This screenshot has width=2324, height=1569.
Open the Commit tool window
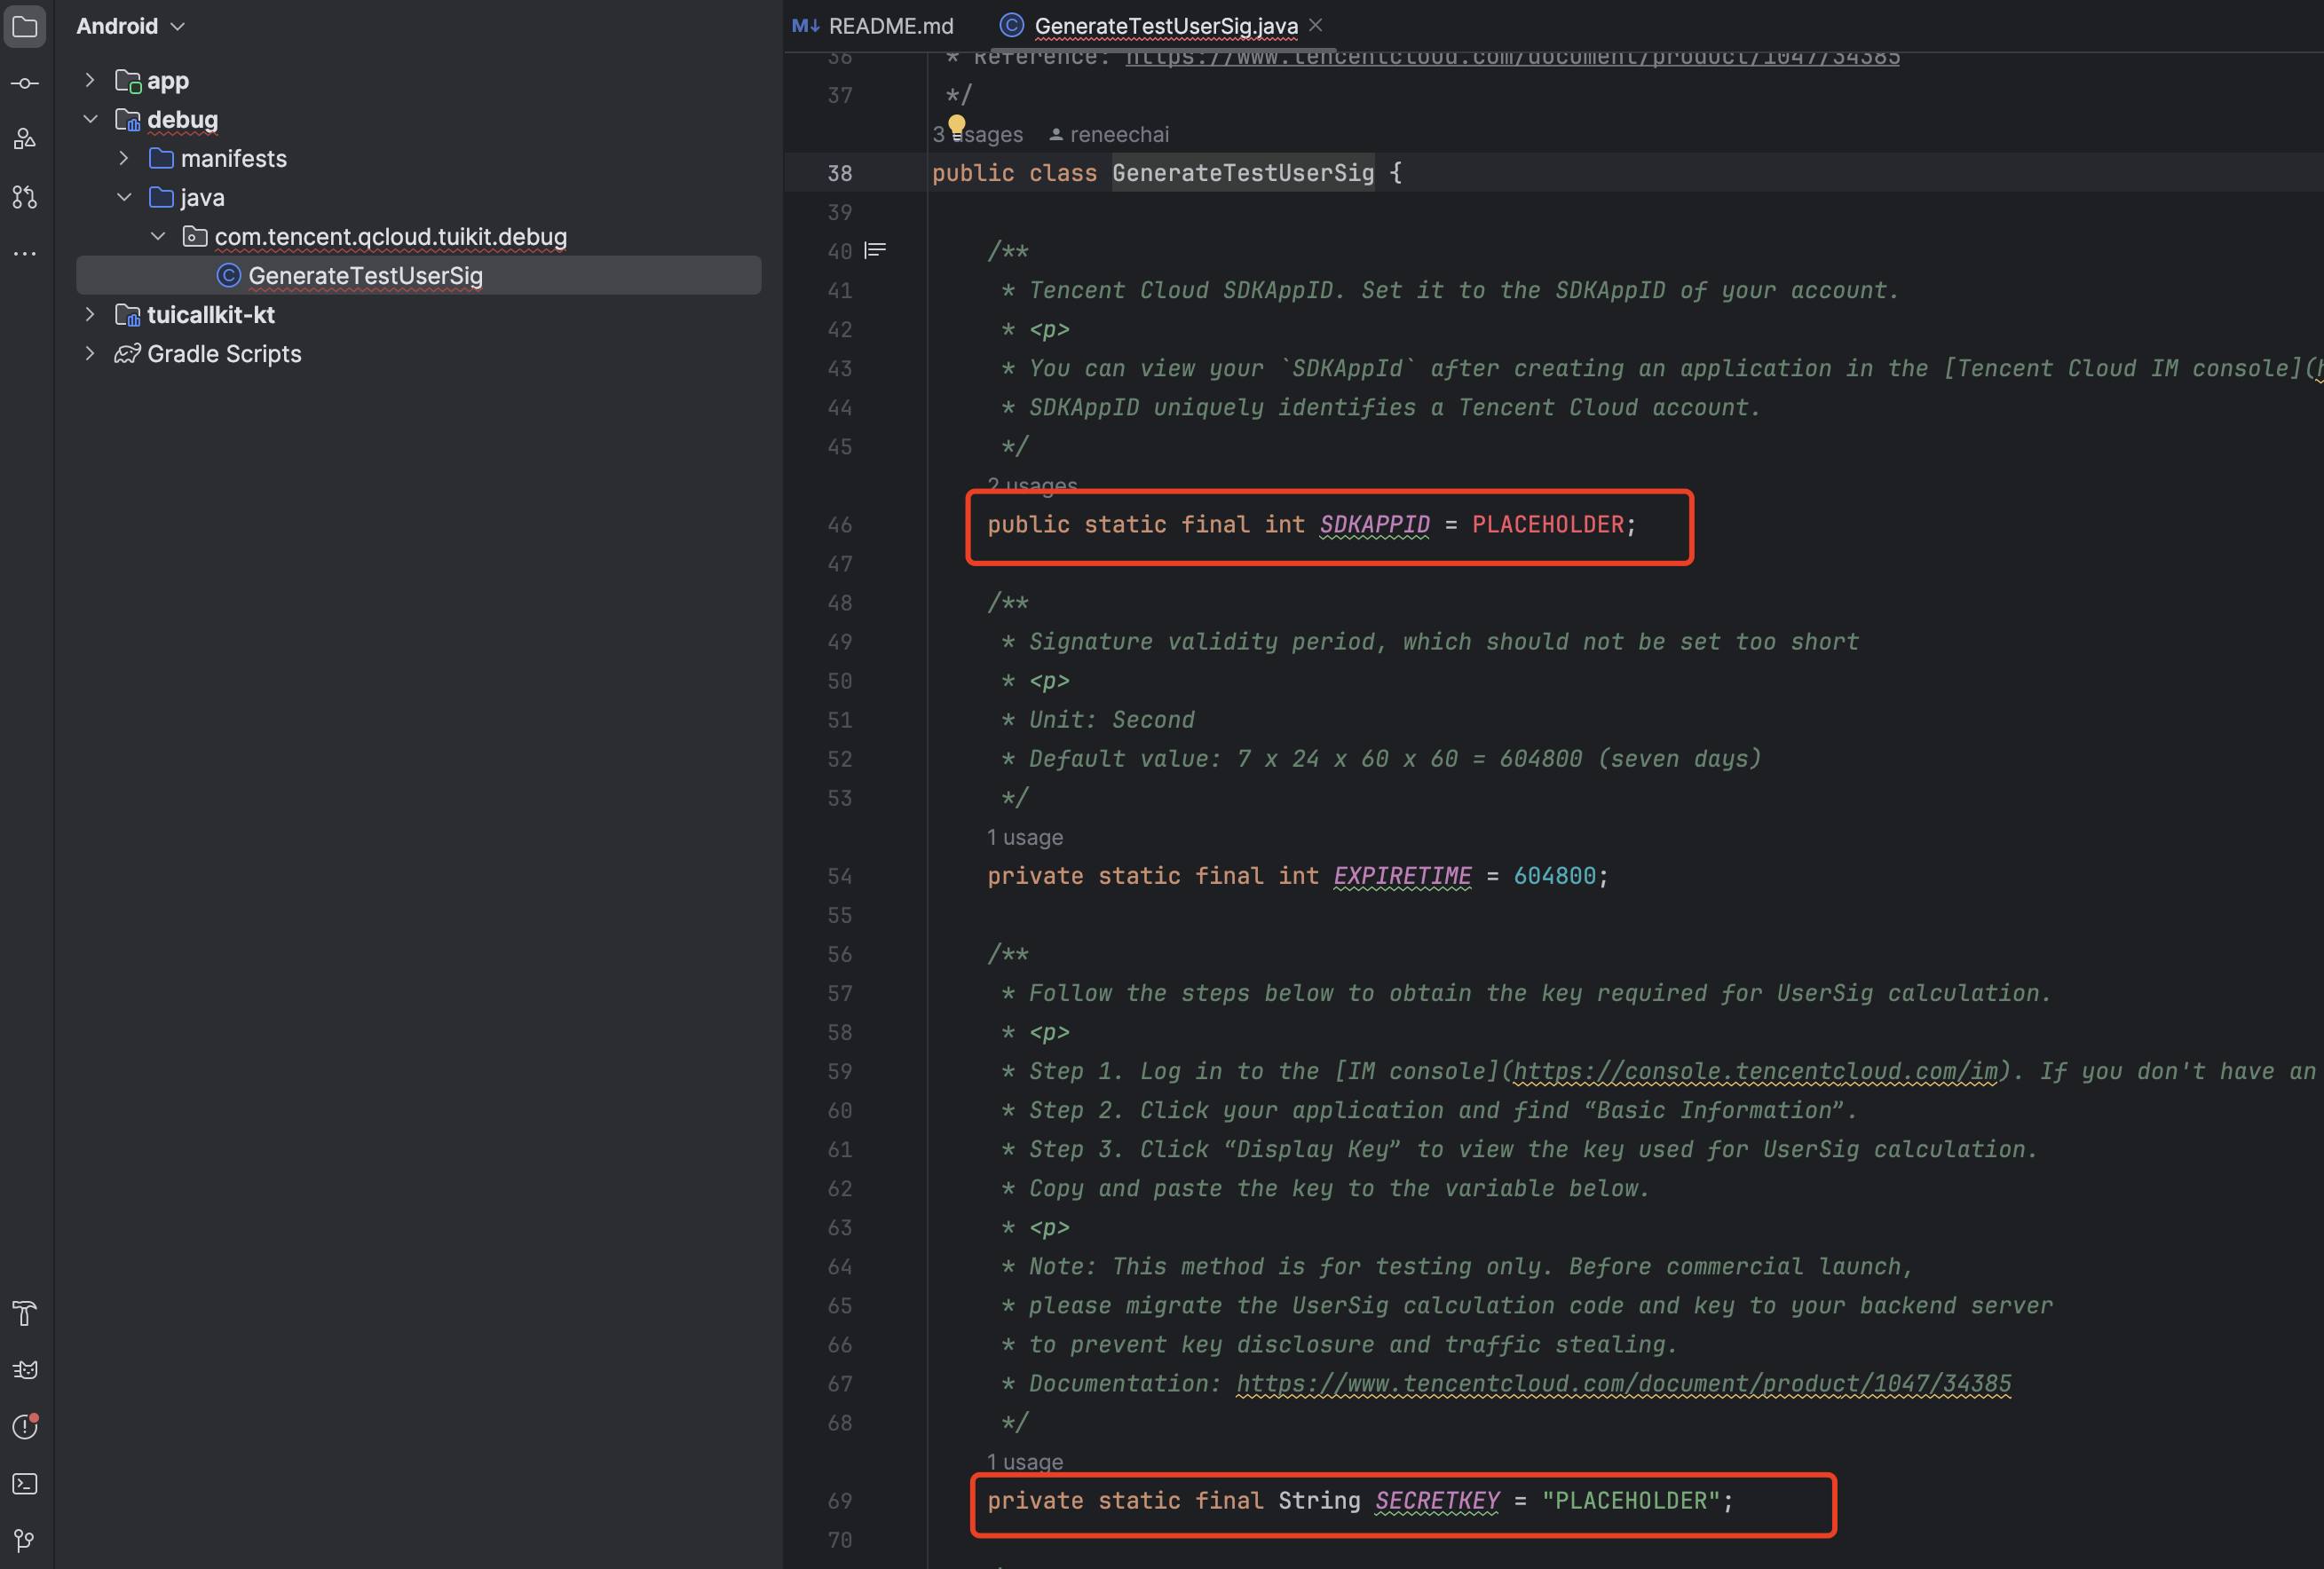click(x=25, y=83)
